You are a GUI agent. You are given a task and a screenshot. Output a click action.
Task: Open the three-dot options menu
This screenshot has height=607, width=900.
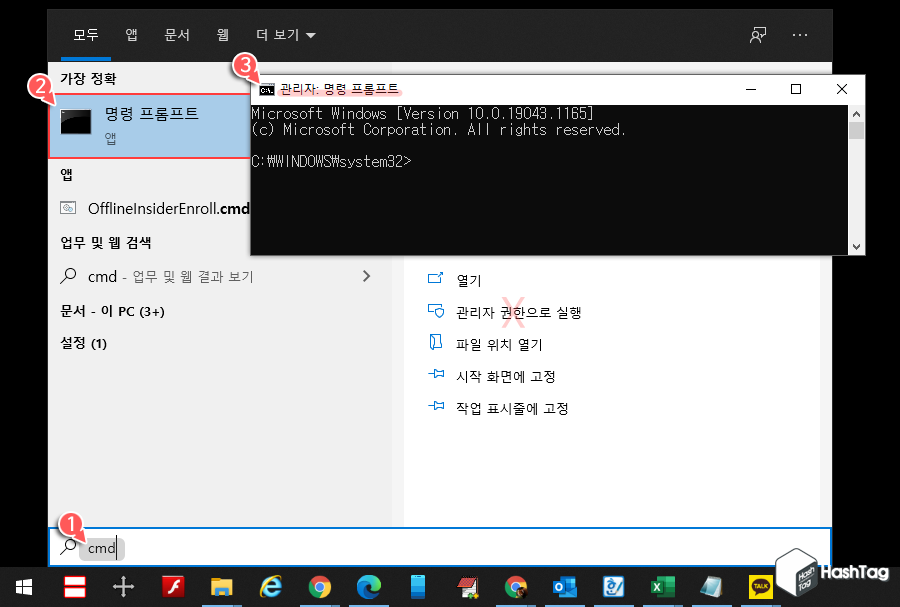click(x=800, y=35)
